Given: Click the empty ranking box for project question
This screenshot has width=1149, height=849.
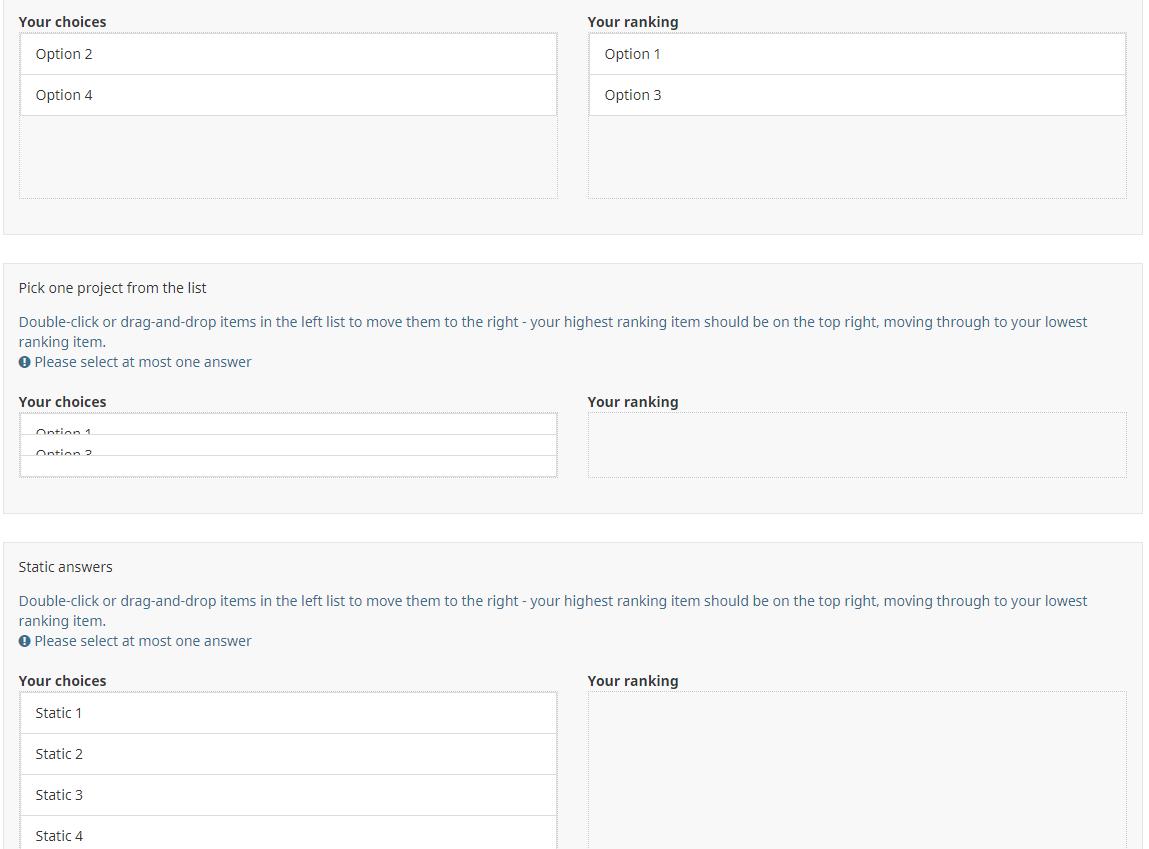Looking at the screenshot, I should coord(856,445).
